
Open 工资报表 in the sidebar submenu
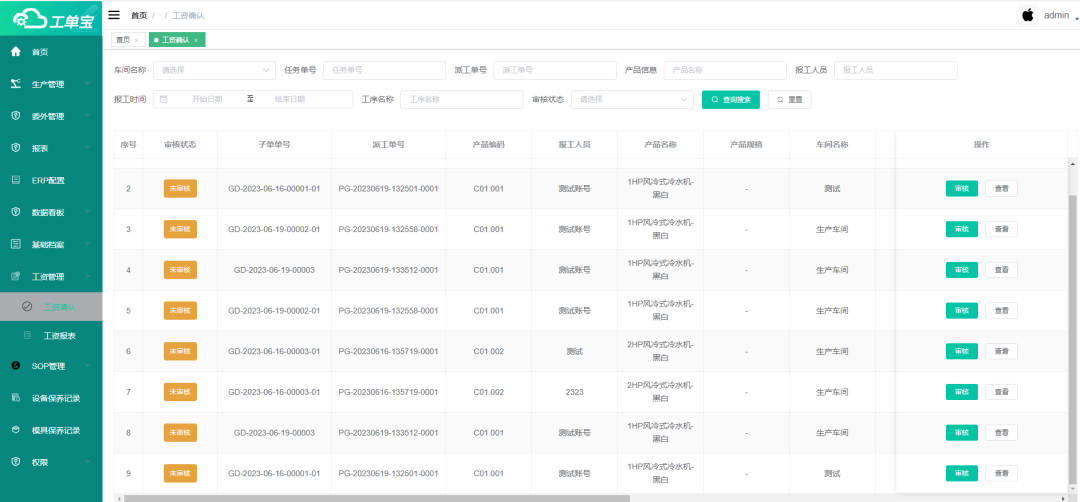pos(60,336)
